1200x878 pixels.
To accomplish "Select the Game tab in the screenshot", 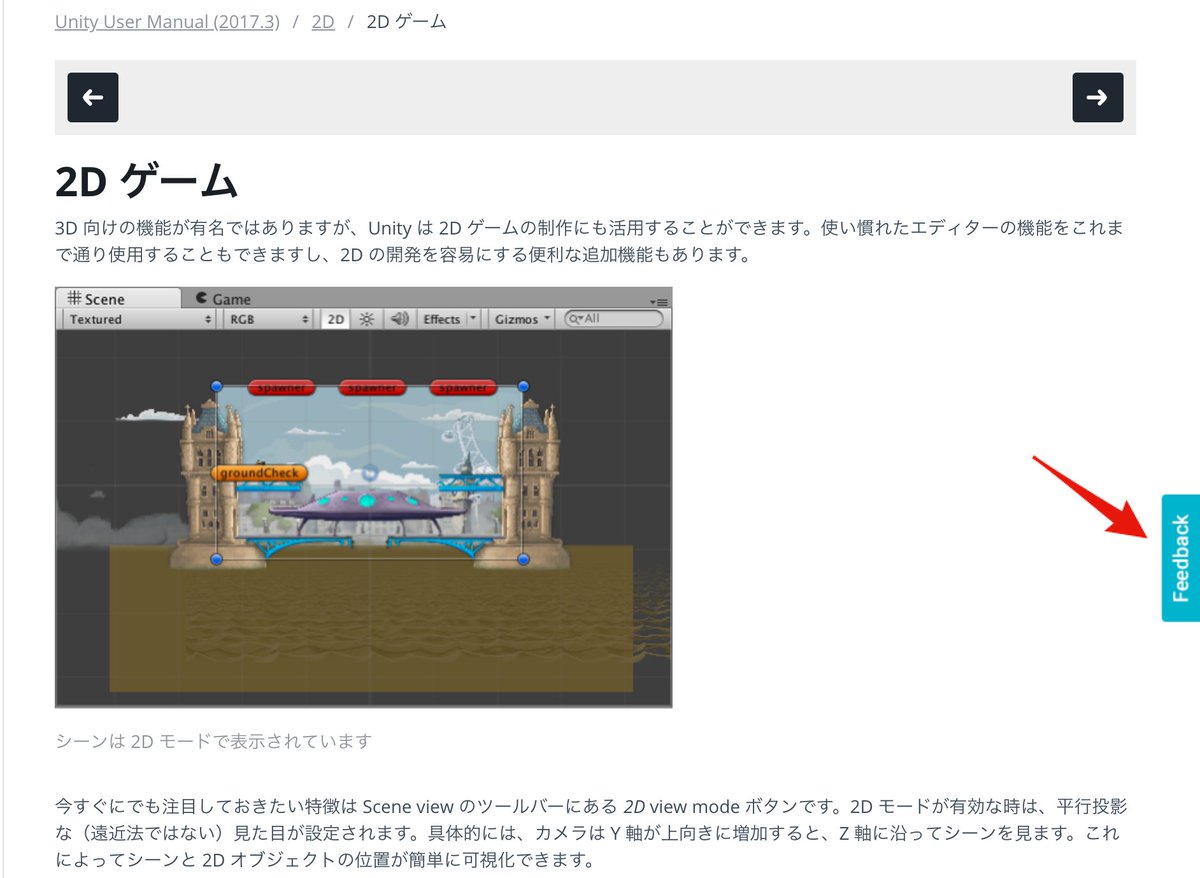I will point(223,298).
